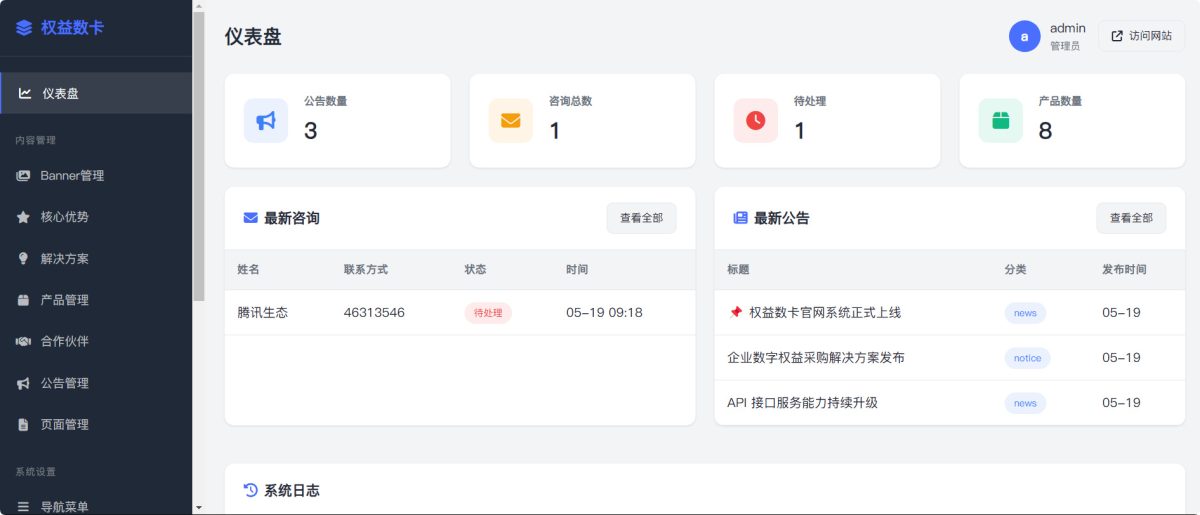Click the sidebar scroll-up arrow
This screenshot has height=515, width=1200.
click(198, 6)
